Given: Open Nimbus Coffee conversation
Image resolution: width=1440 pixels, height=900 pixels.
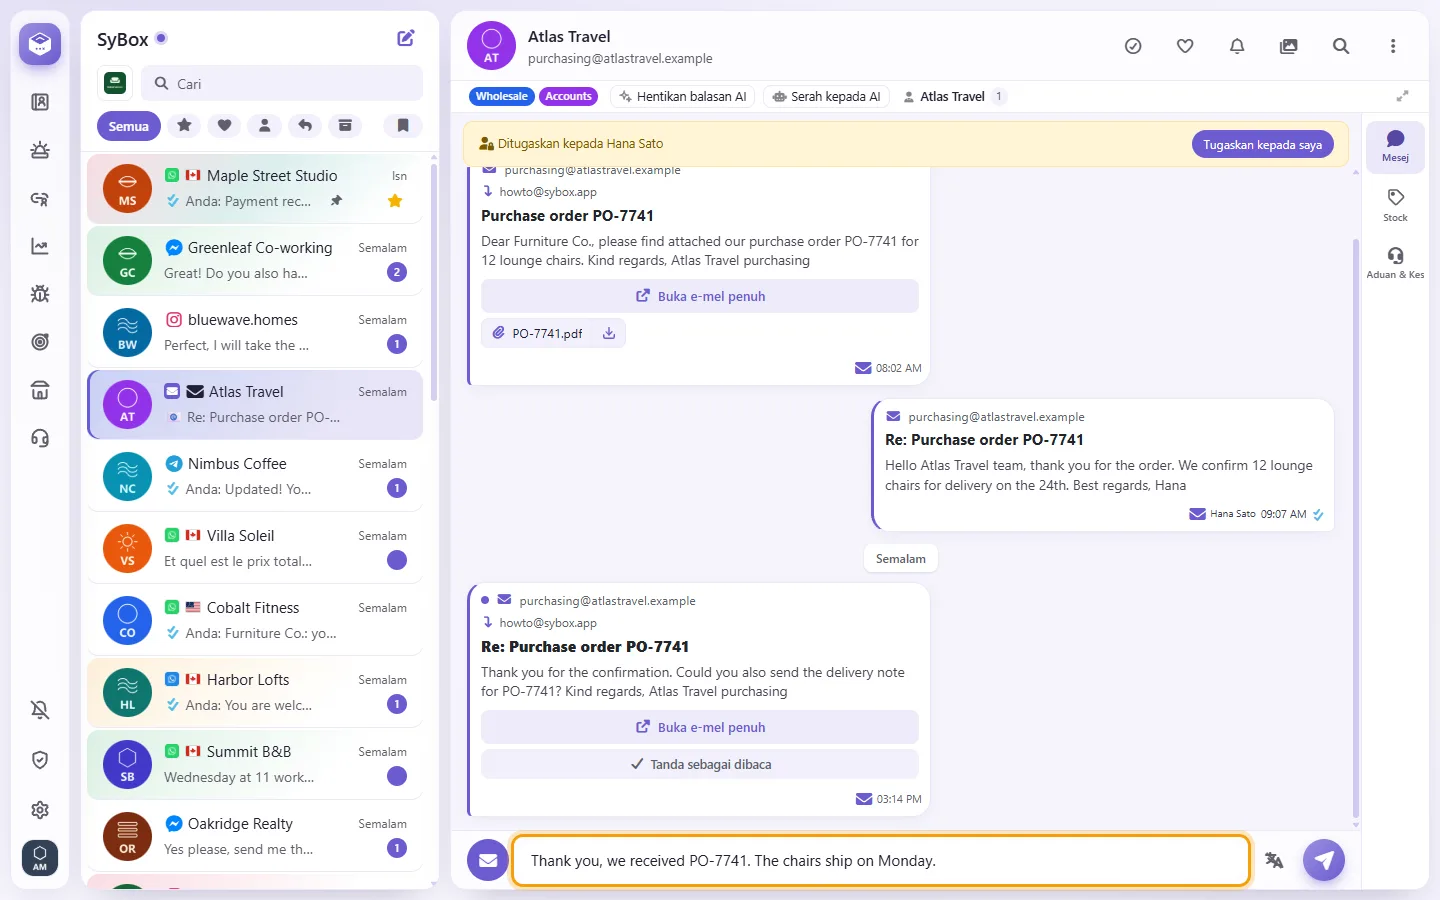Looking at the screenshot, I should [x=255, y=476].
